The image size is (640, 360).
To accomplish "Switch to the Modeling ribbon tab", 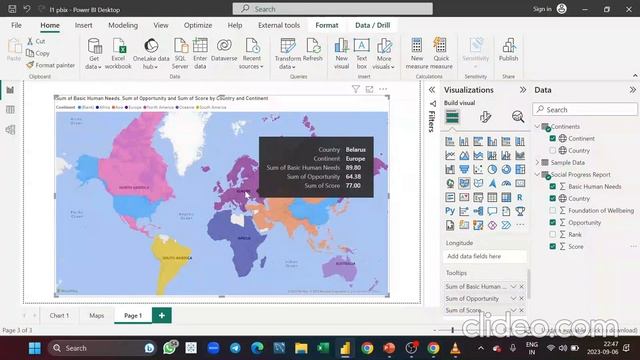I will (x=123, y=25).
